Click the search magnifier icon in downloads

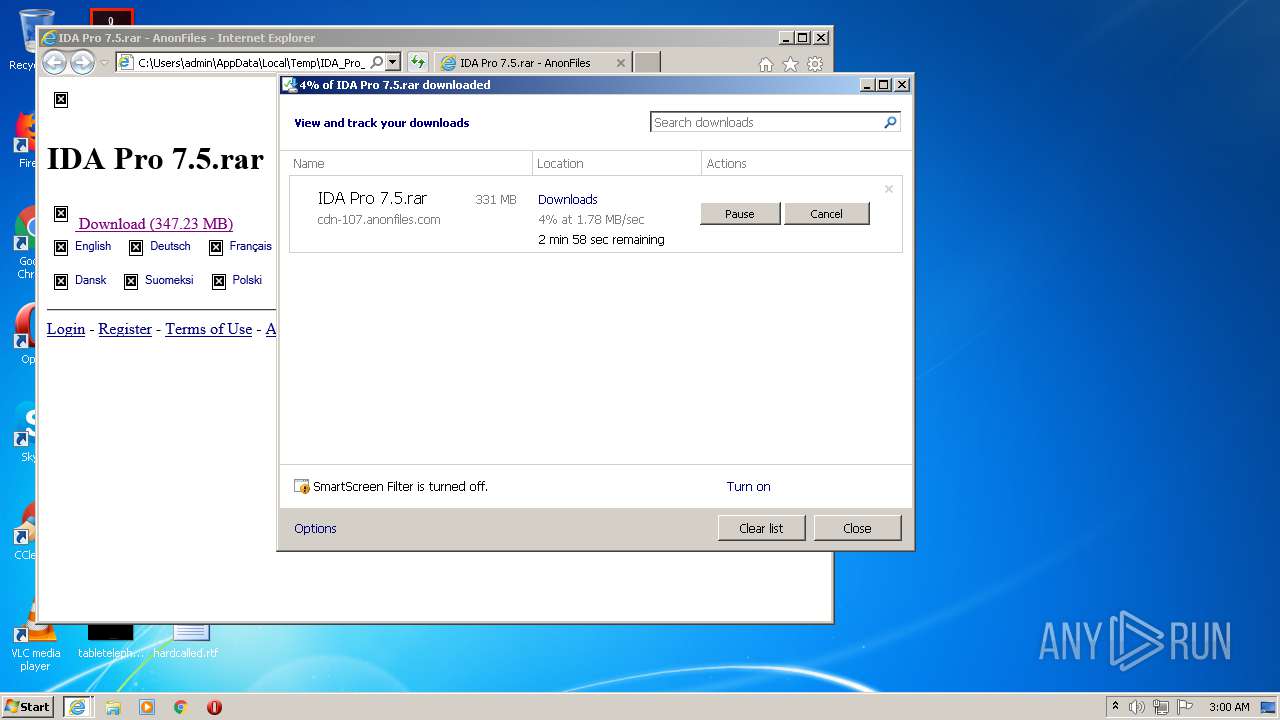(890, 122)
